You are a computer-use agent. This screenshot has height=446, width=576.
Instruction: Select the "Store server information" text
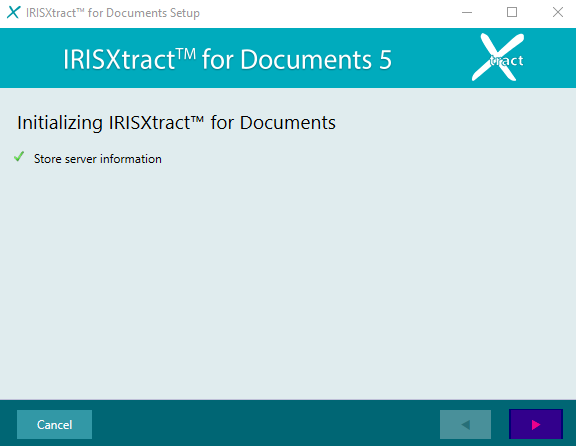[x=98, y=159]
